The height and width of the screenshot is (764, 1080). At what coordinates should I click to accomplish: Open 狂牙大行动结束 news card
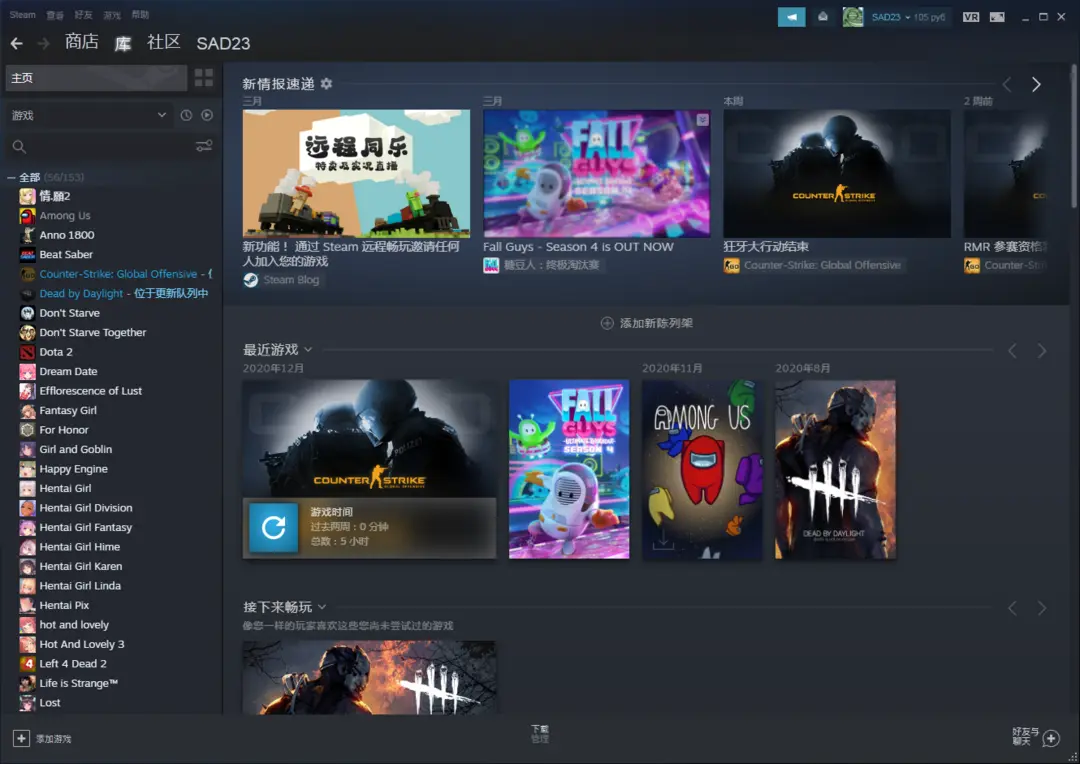837,174
